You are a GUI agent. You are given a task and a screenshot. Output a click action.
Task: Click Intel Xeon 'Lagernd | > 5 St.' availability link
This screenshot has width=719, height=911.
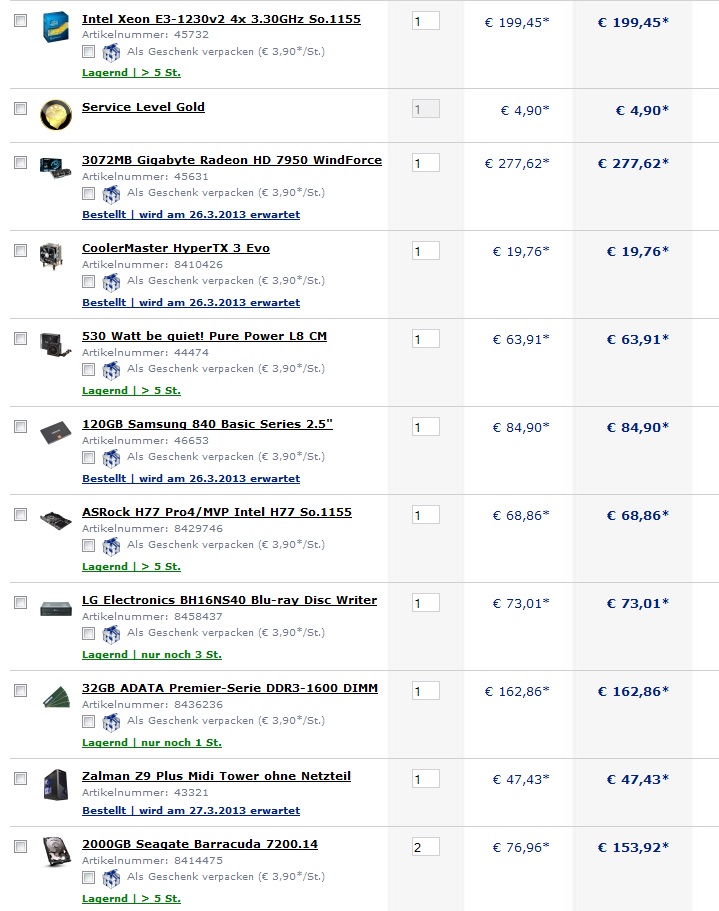coord(131,73)
